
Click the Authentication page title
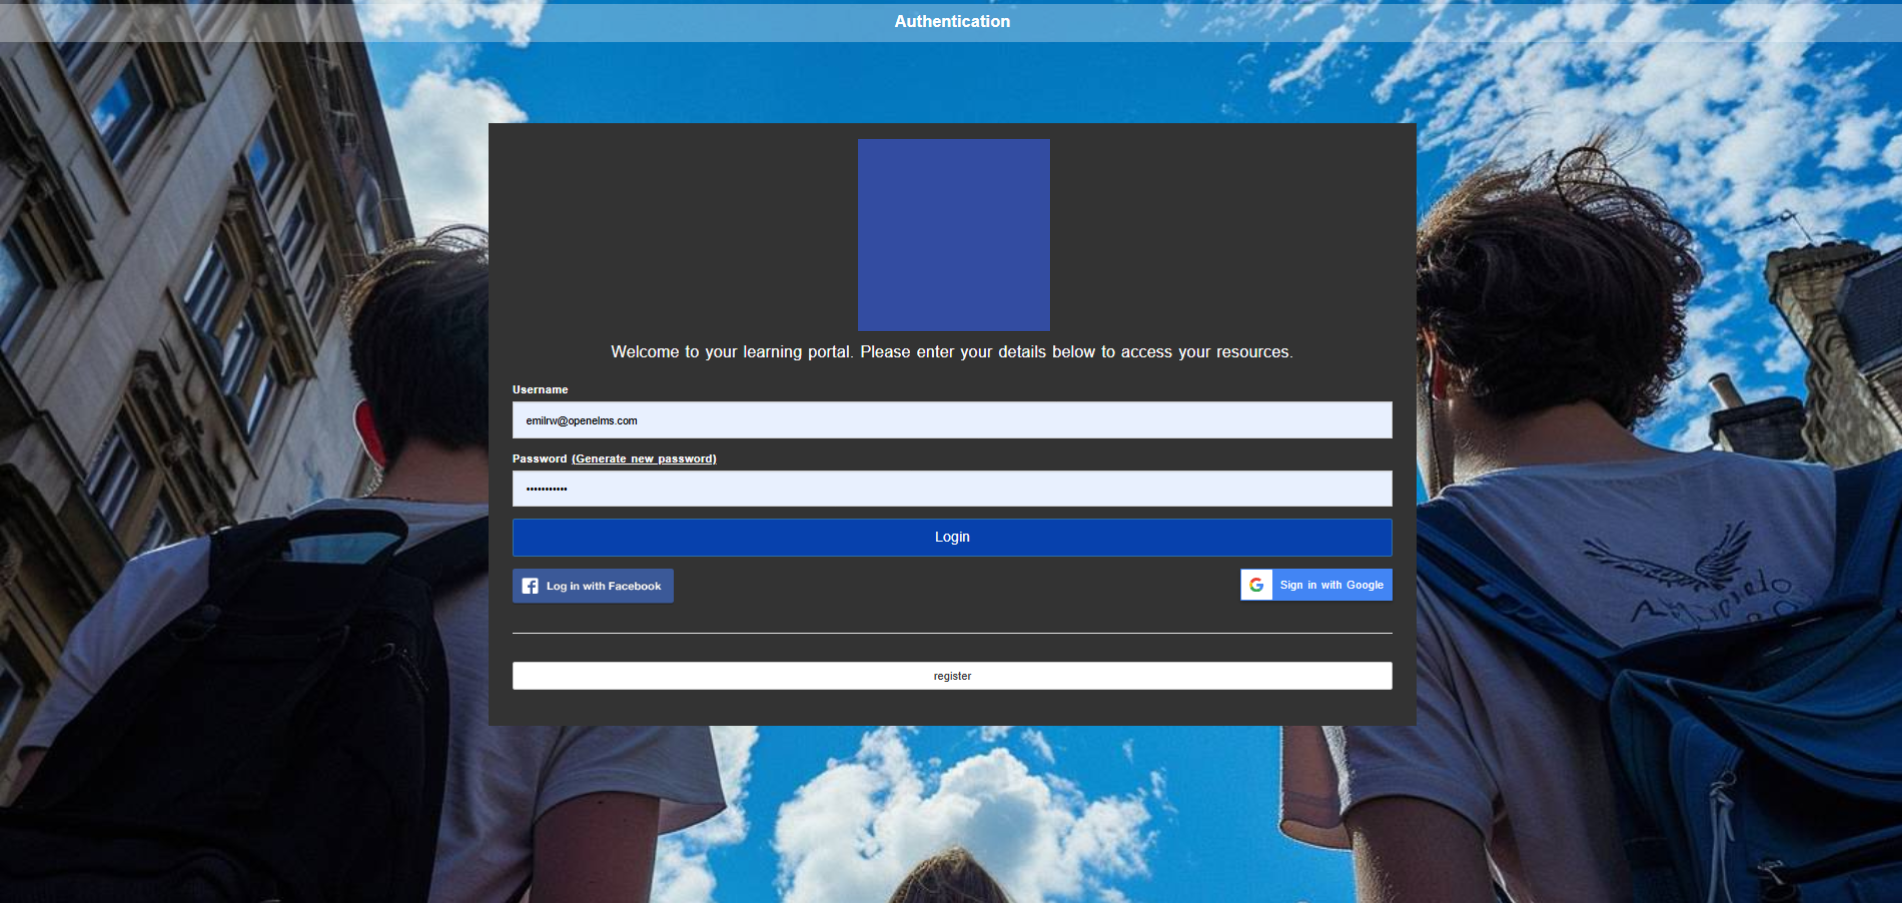952,21
